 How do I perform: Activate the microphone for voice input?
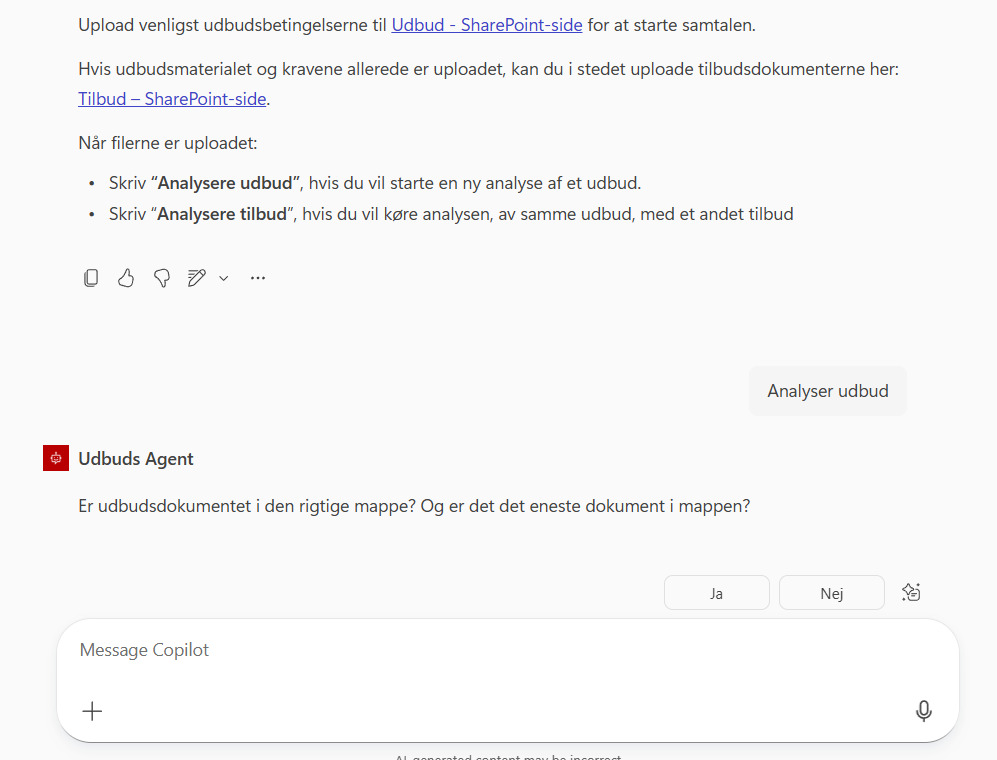coord(923,711)
